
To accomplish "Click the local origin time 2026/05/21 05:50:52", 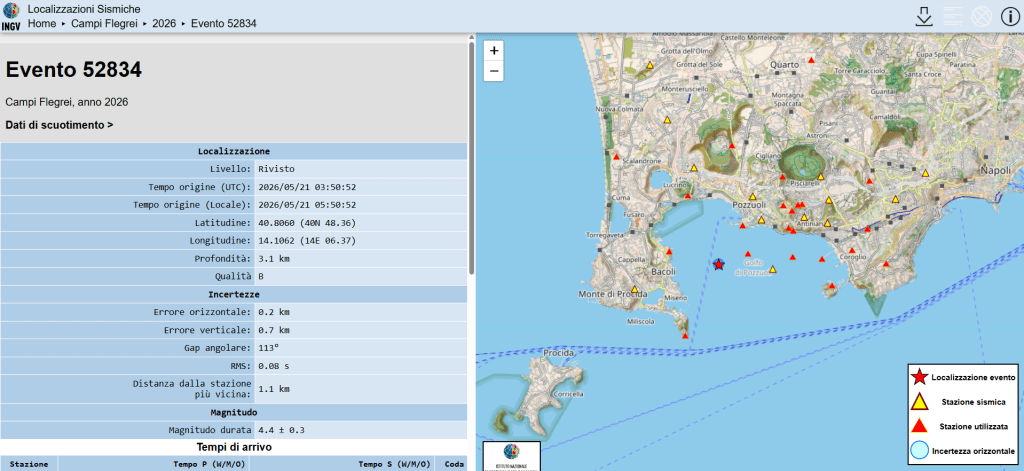I will coord(307,204).
